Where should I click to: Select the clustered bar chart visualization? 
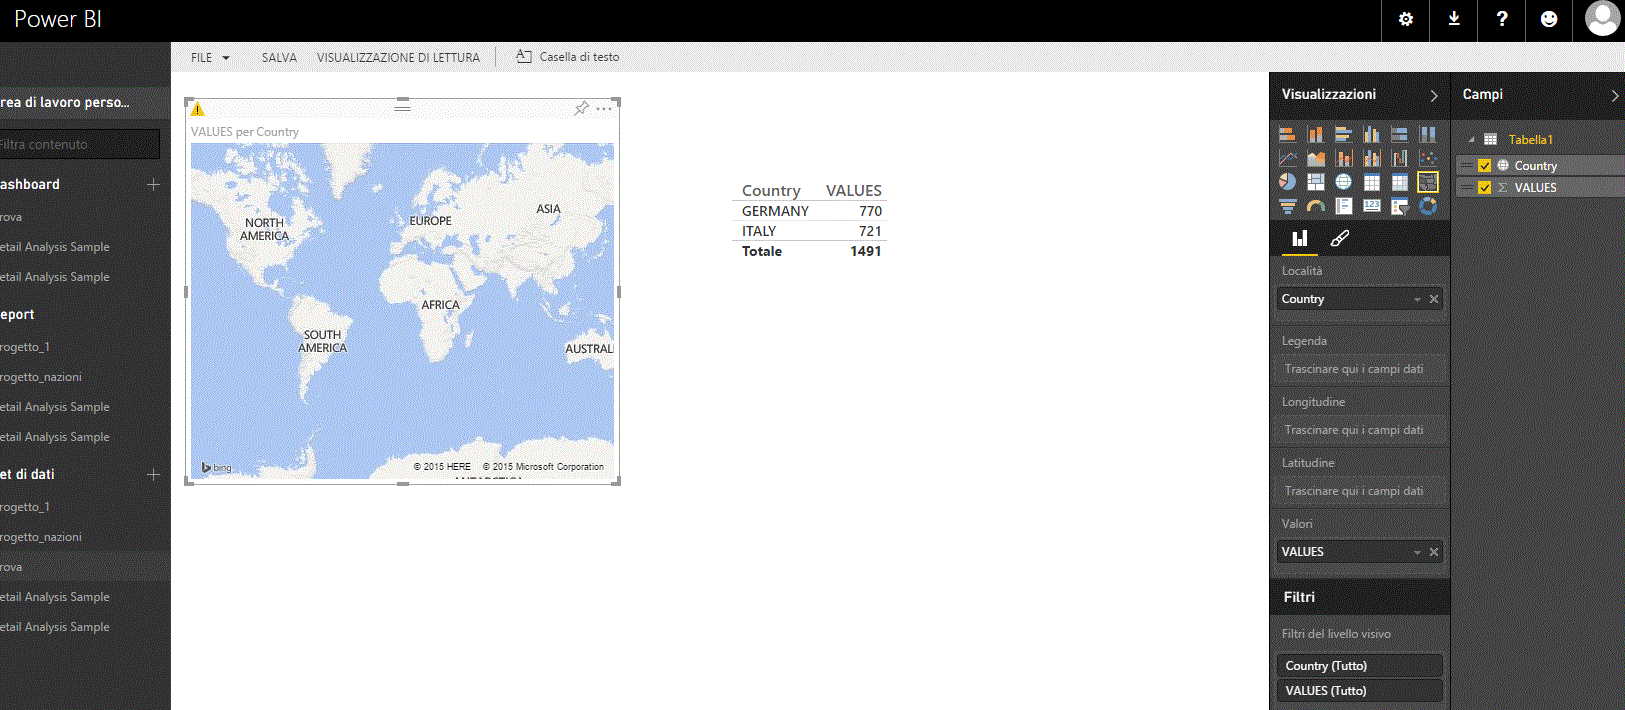coord(1344,134)
